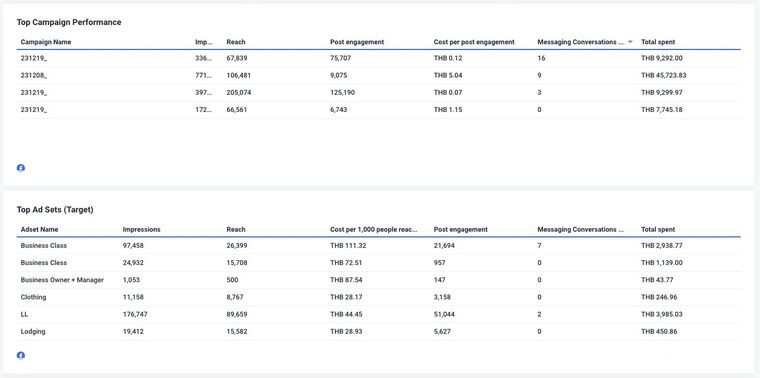Image resolution: width=760 pixels, height=378 pixels.
Task: Sort ad sets table by Post engagement header
Action: [460, 230]
